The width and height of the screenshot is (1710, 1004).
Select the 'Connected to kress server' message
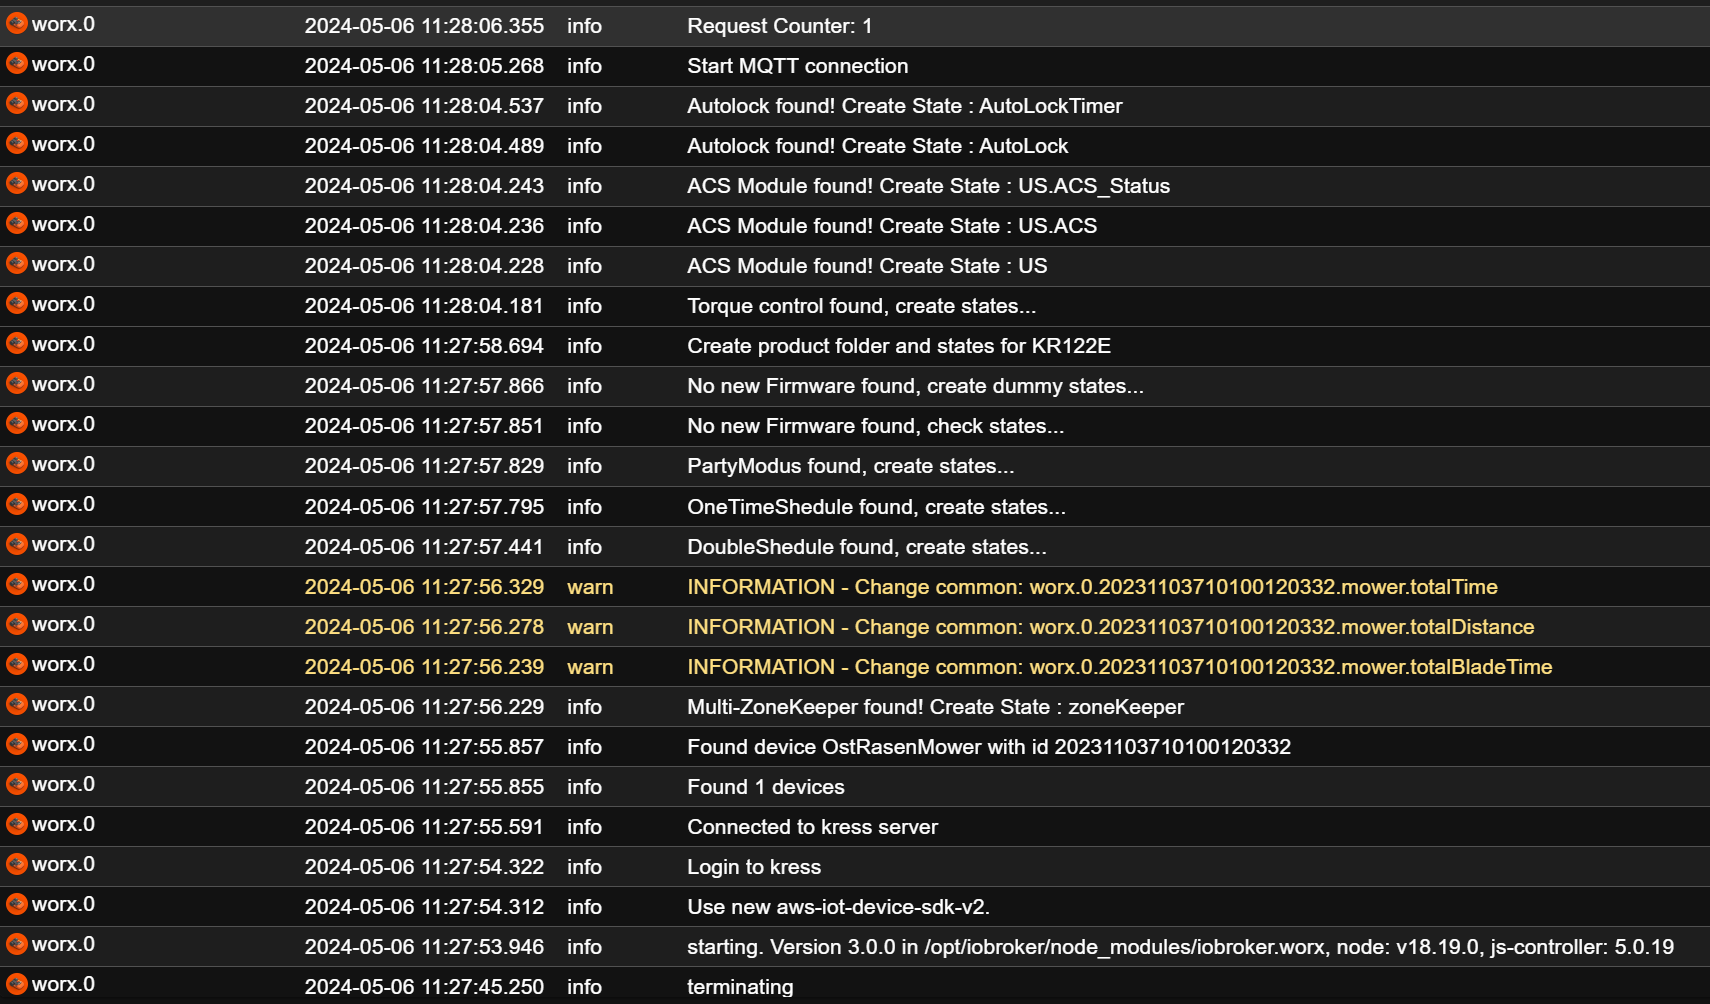click(x=812, y=827)
